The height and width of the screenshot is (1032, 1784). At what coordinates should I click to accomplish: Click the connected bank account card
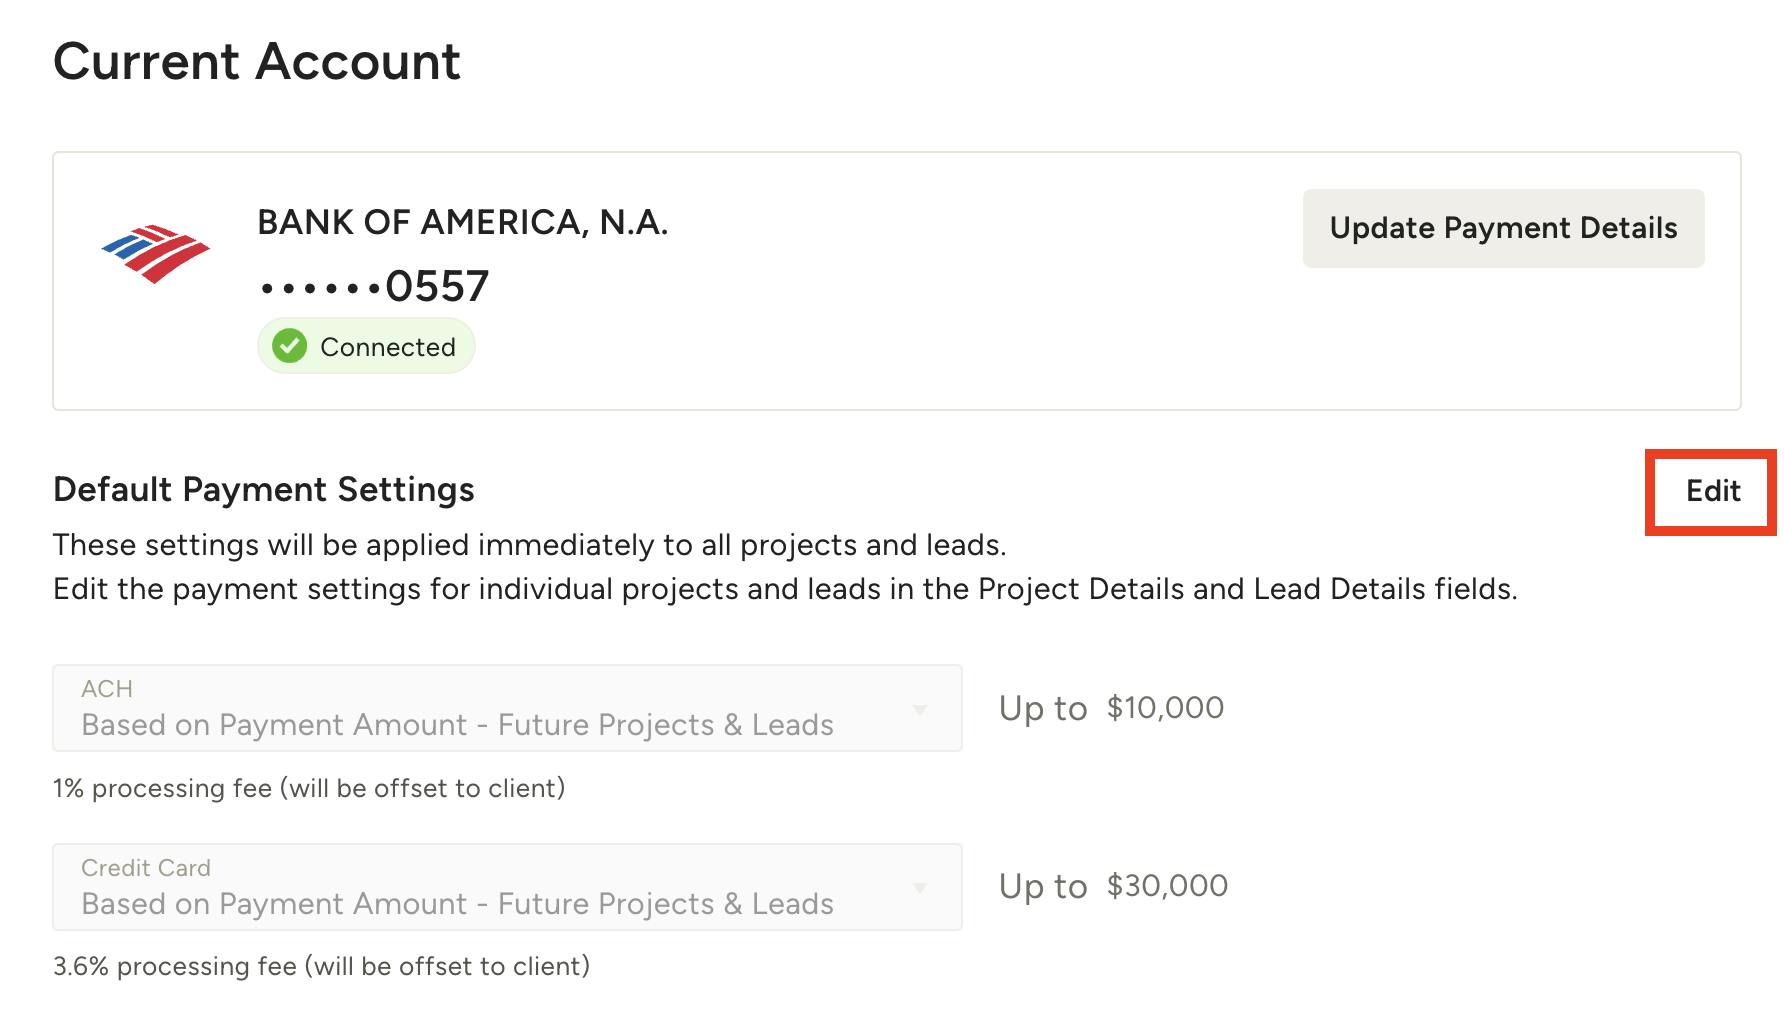[x=892, y=279]
